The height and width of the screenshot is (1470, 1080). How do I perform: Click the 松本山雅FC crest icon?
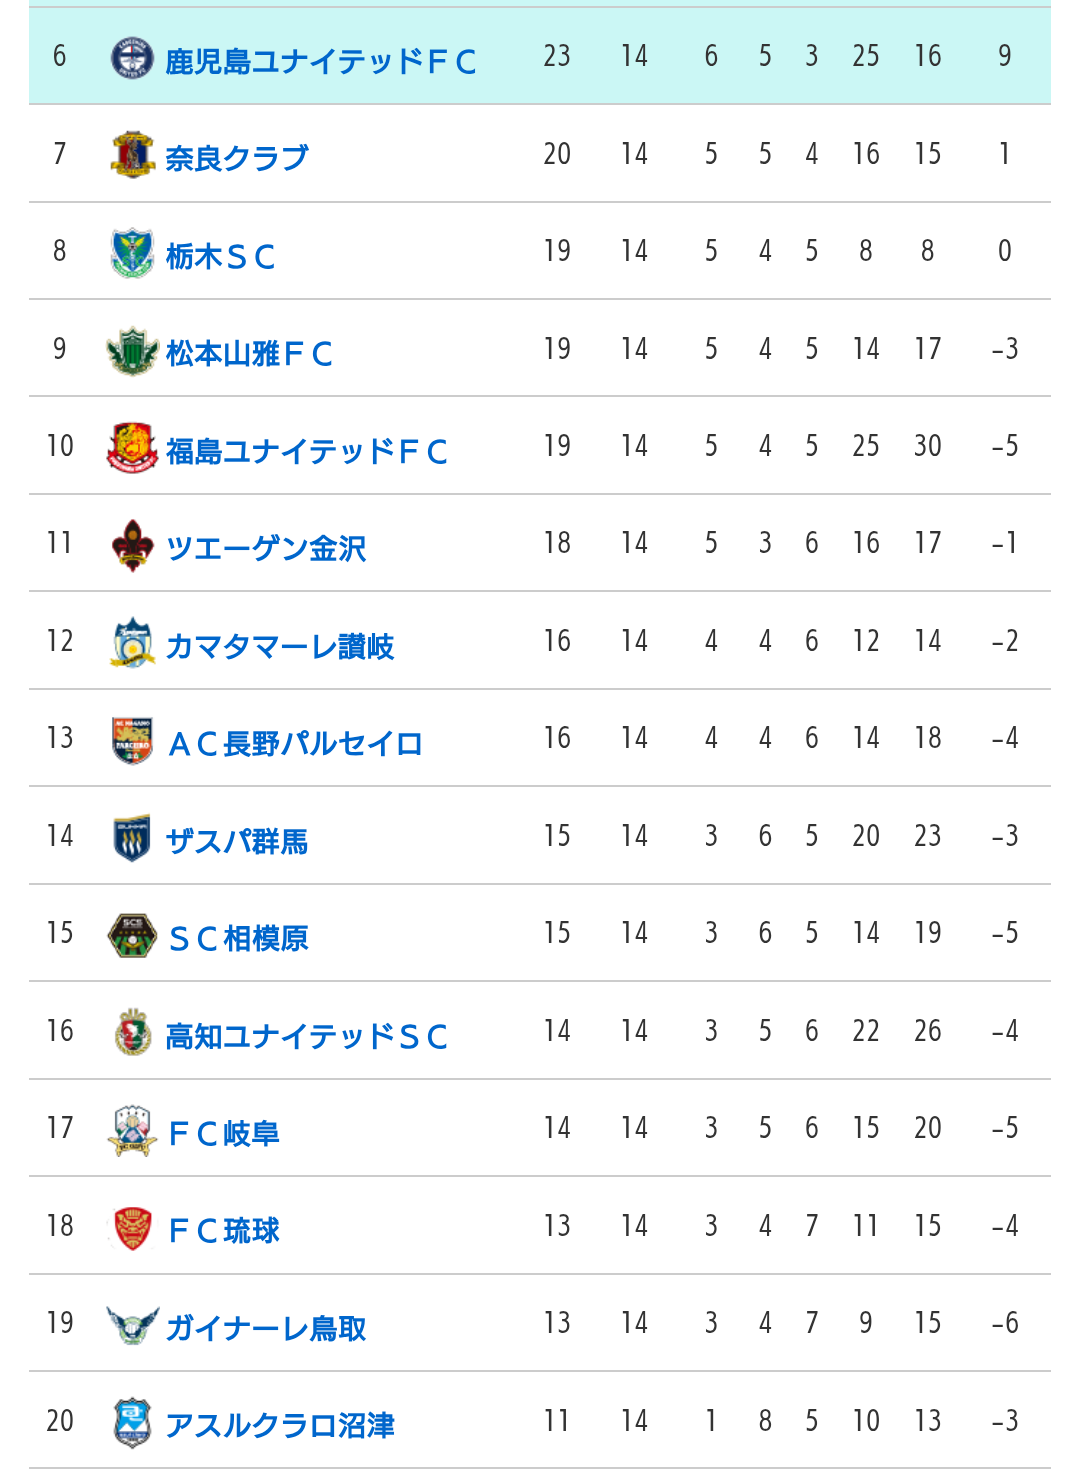(x=132, y=350)
